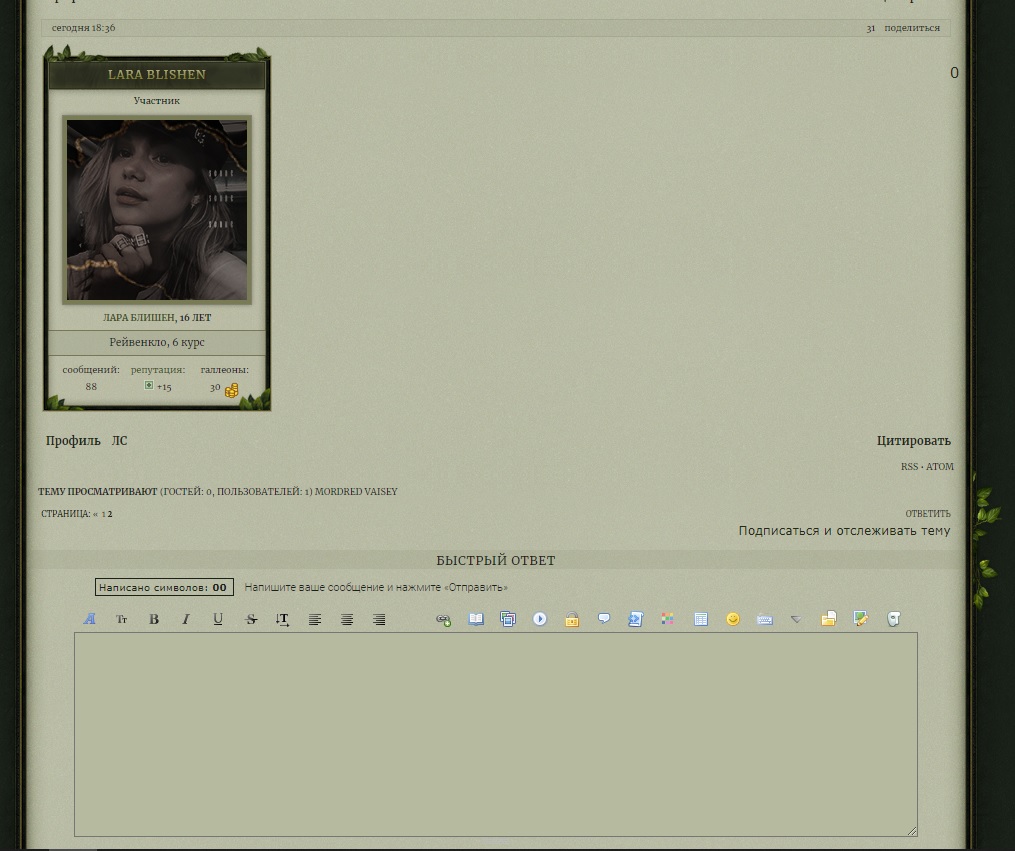Screen dimensions: 1015x851
Task: Click the message count 88
Action: coord(91,386)
